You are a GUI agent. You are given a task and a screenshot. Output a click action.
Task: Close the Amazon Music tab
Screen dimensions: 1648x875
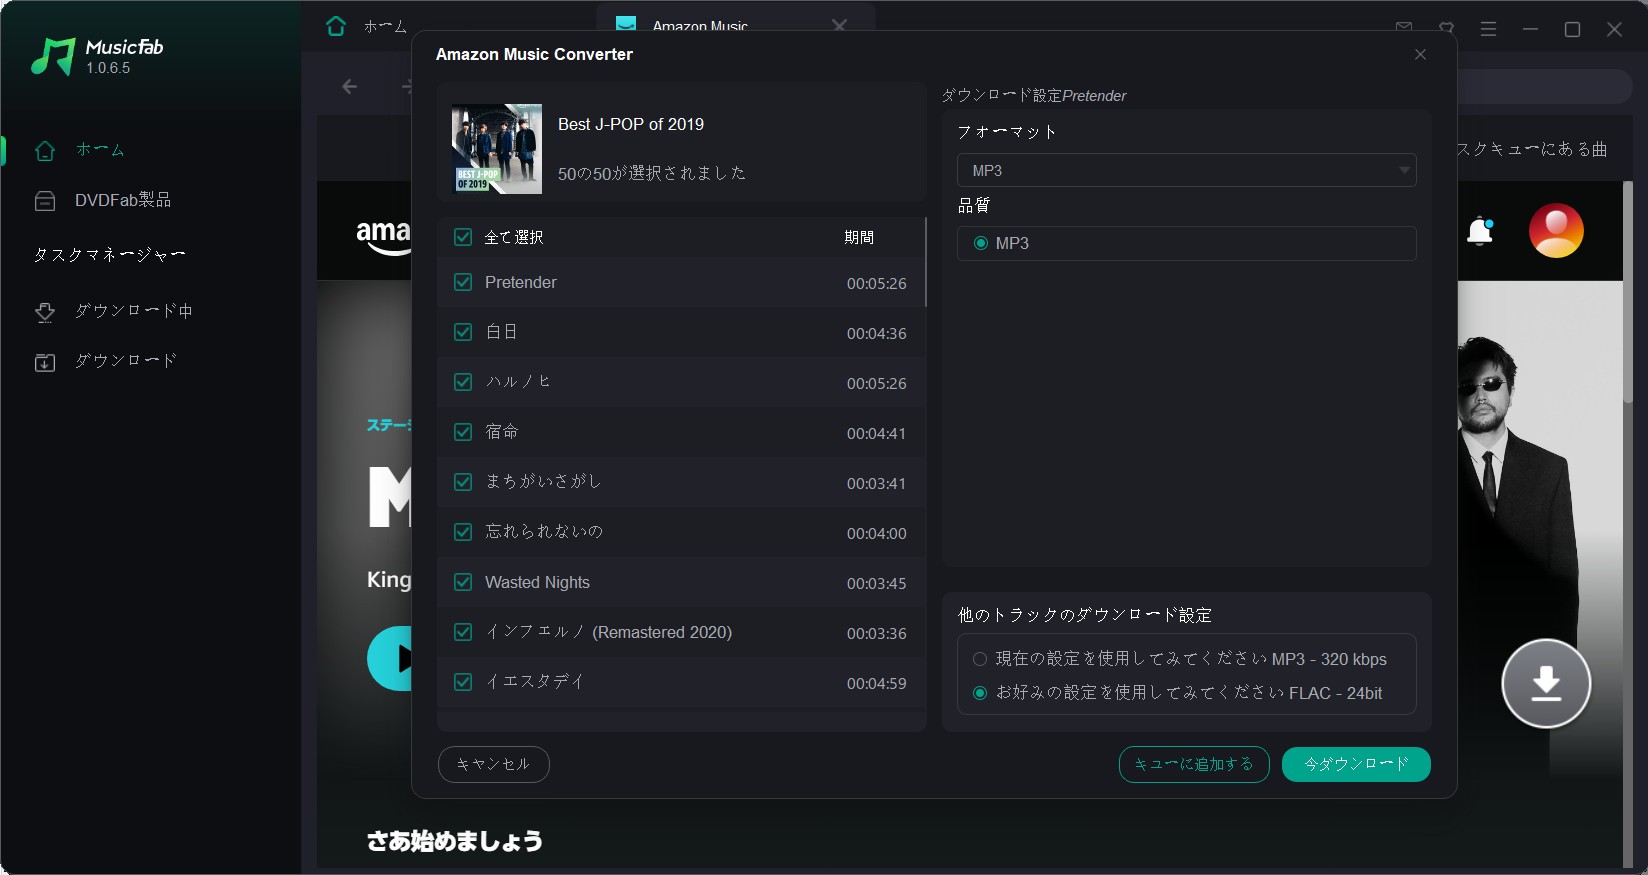pyautogui.click(x=839, y=26)
